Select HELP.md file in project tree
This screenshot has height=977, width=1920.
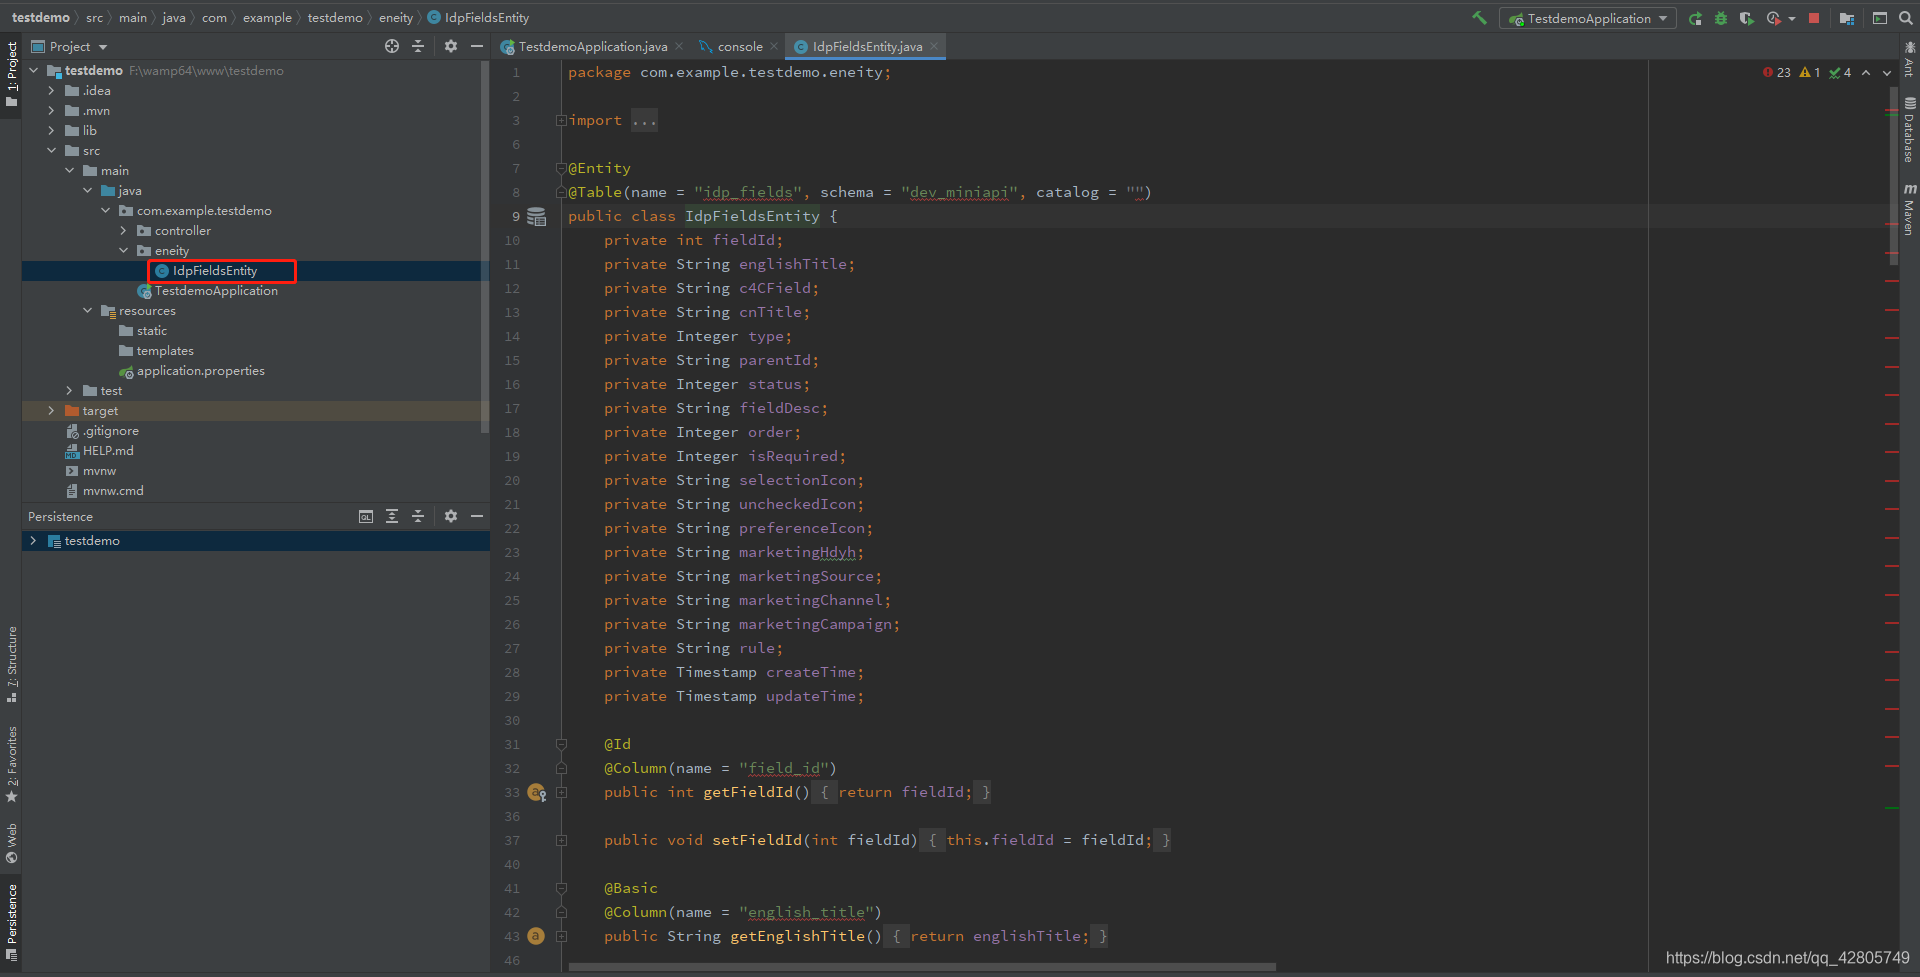click(108, 450)
